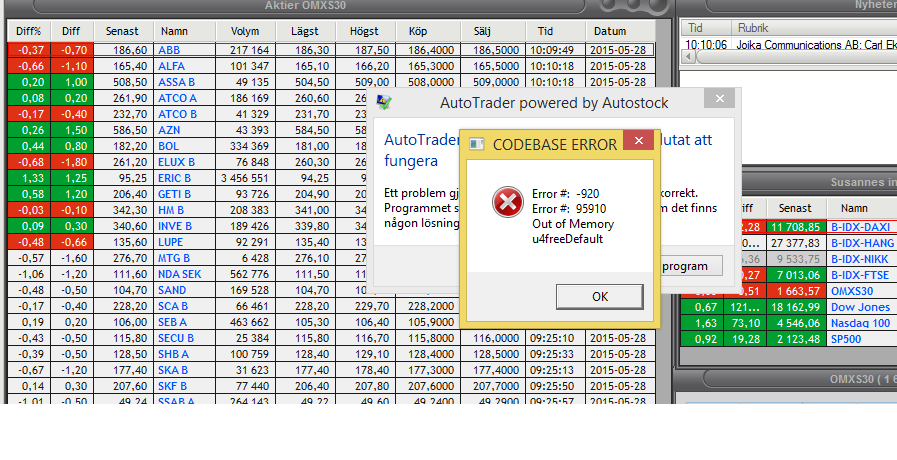Click the green Diff% cell for AZN
Screen dimensions: 897x460
click(x=28, y=129)
